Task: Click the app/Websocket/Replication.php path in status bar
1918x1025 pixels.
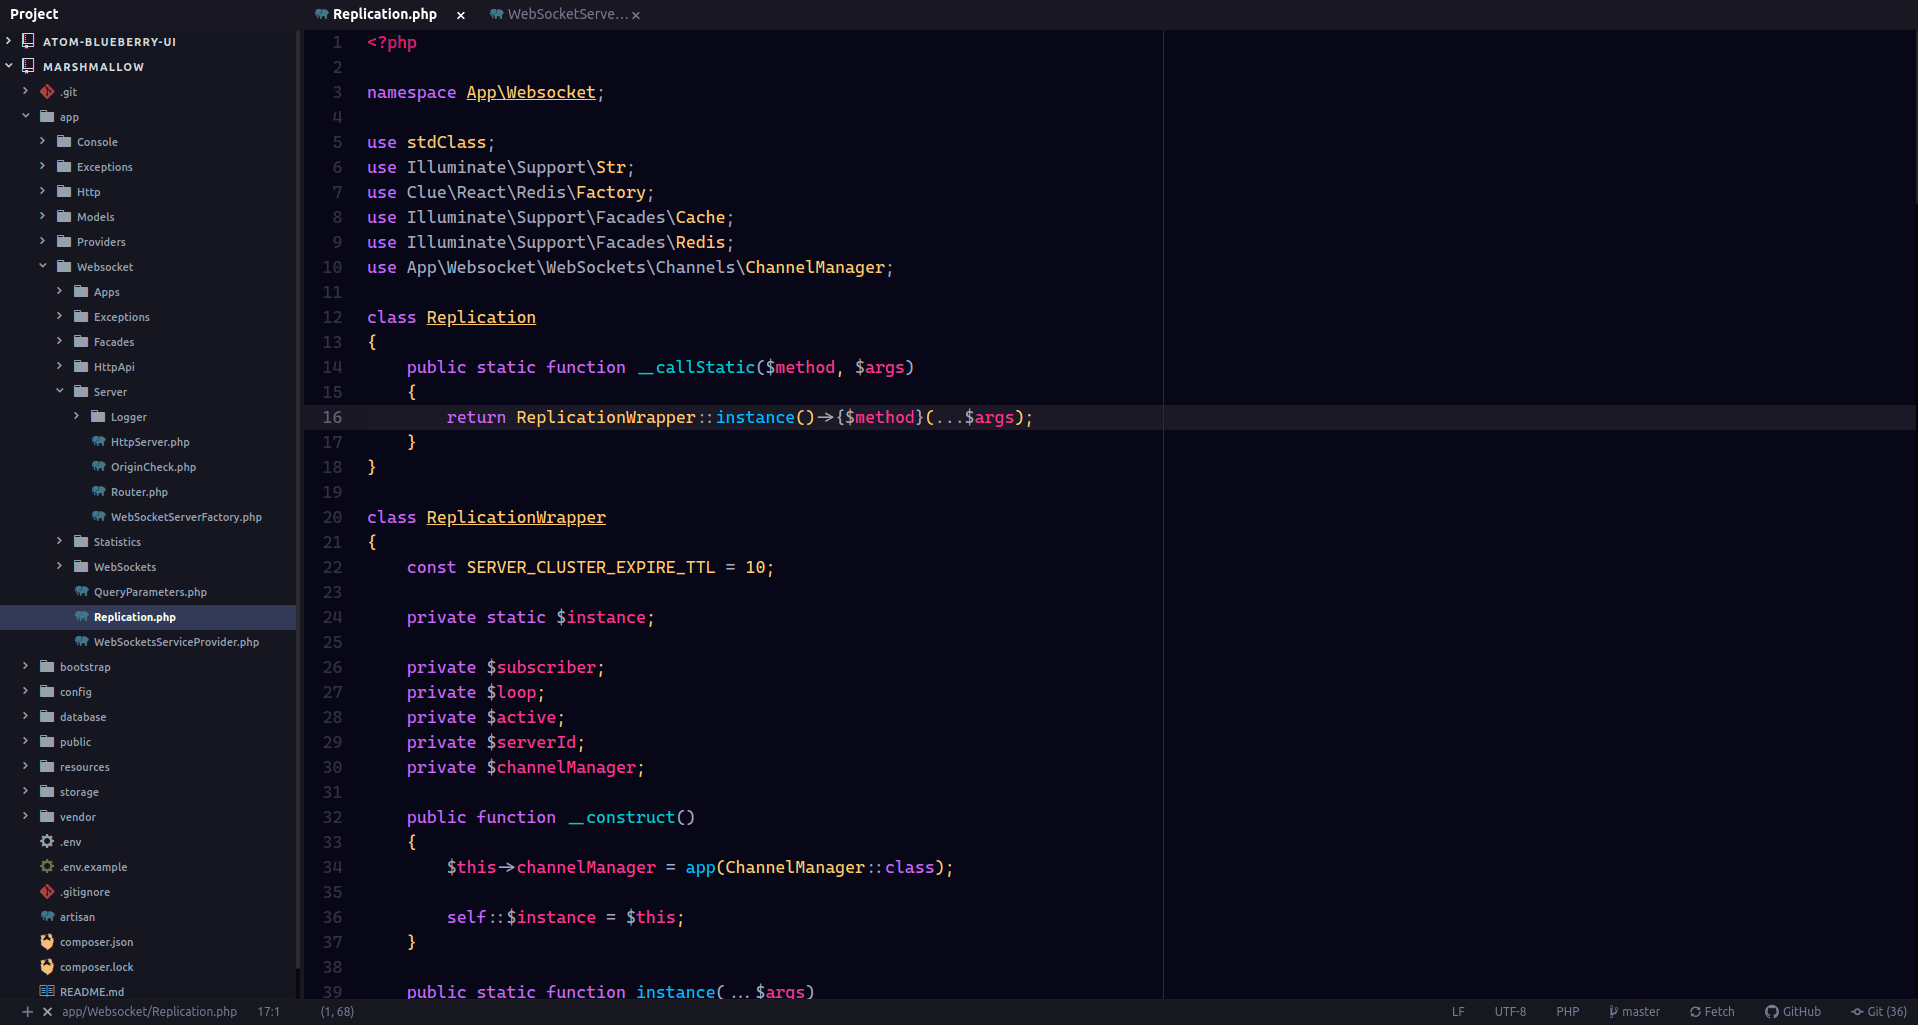Action: 149,1012
